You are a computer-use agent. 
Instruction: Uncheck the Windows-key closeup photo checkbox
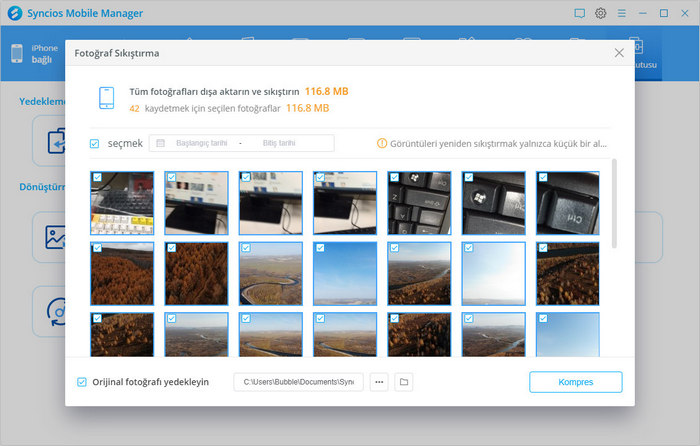pos(469,177)
